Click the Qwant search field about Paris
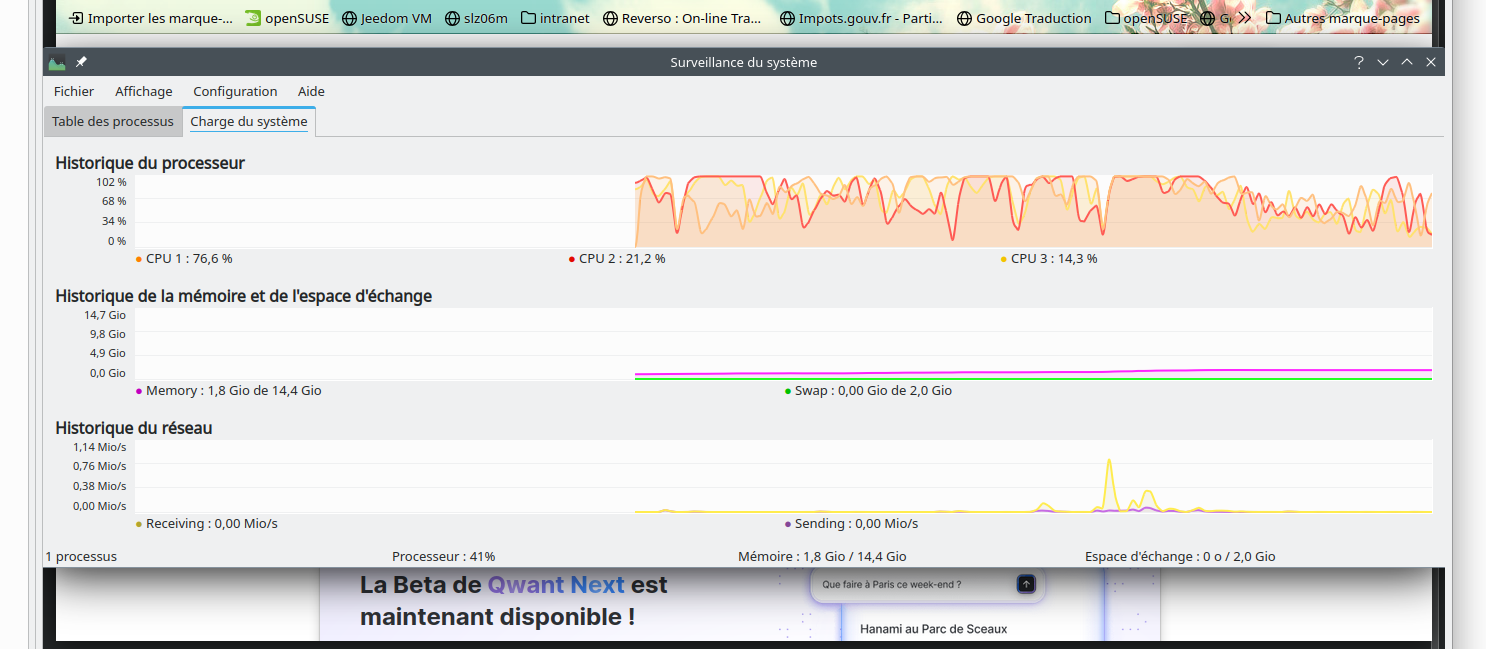 pyautogui.click(x=915, y=584)
